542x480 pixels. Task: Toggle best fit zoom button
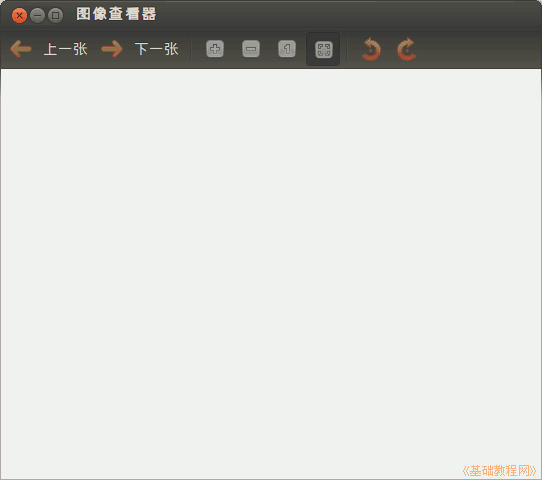(x=323, y=49)
